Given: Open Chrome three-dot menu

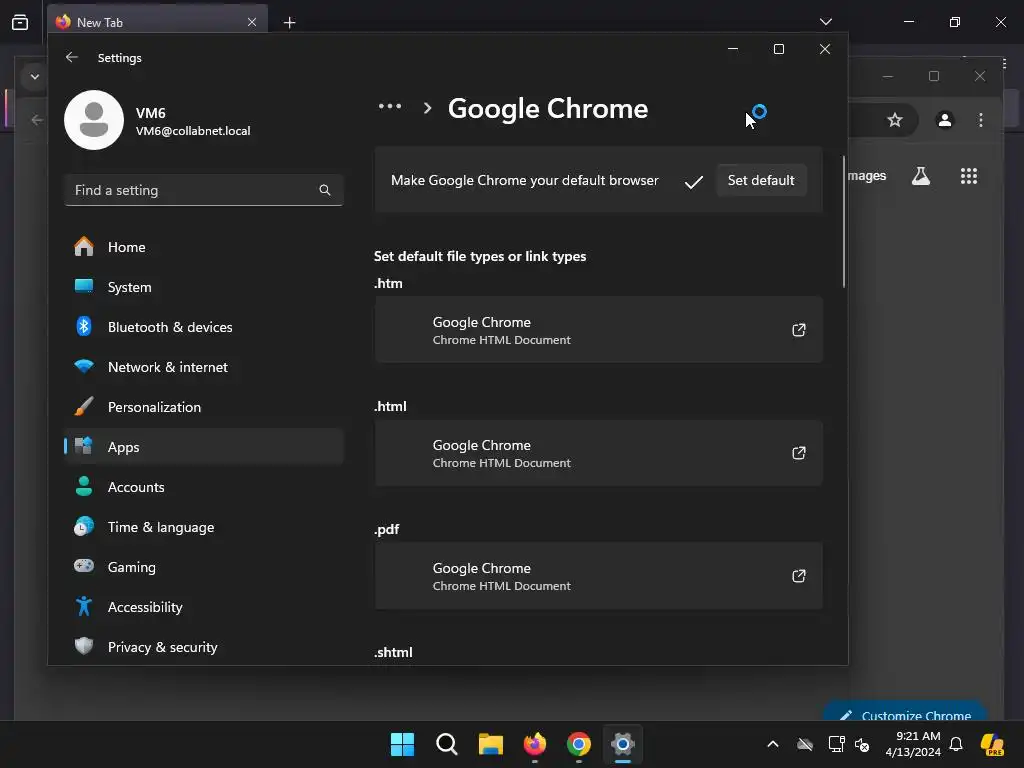Looking at the screenshot, I should pos(980,120).
